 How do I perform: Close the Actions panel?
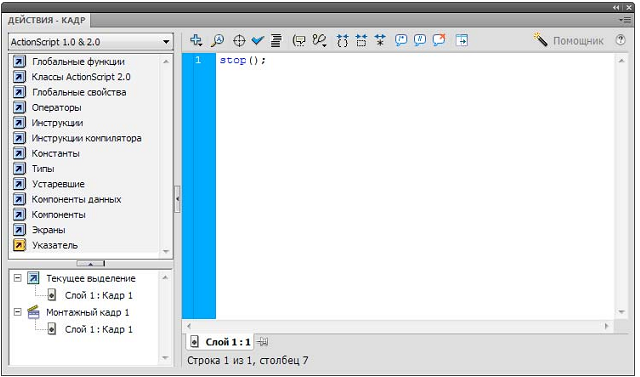click(x=629, y=8)
